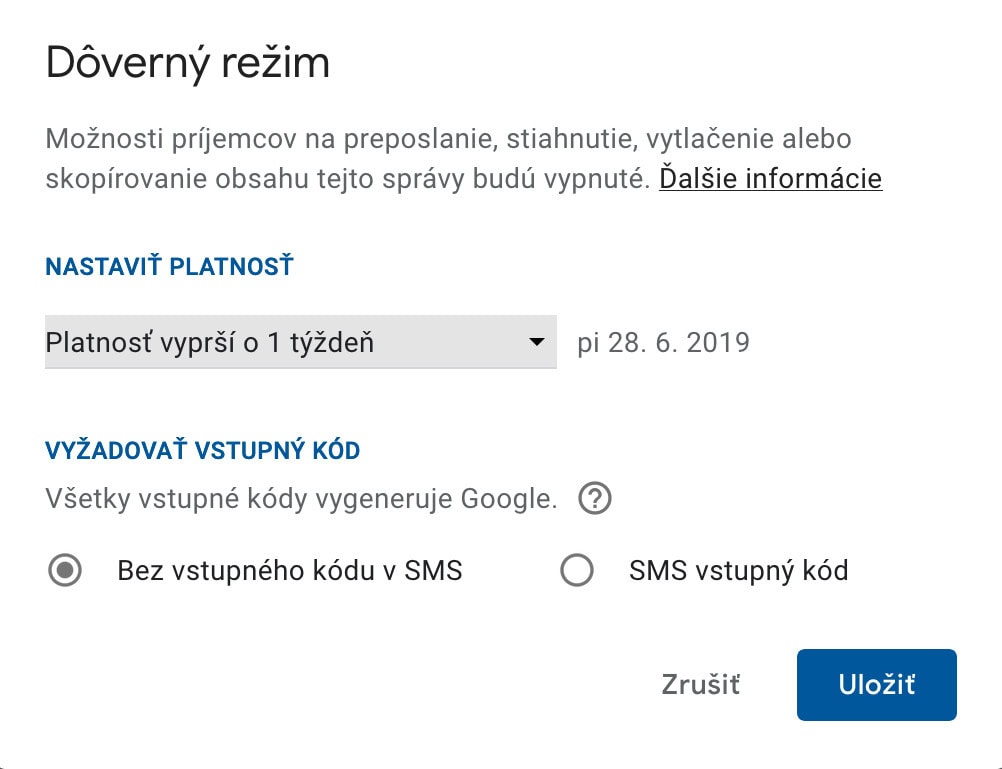Open the "Ďalšie informácie" link
The width and height of the screenshot is (1002, 769).
pyautogui.click(x=770, y=179)
